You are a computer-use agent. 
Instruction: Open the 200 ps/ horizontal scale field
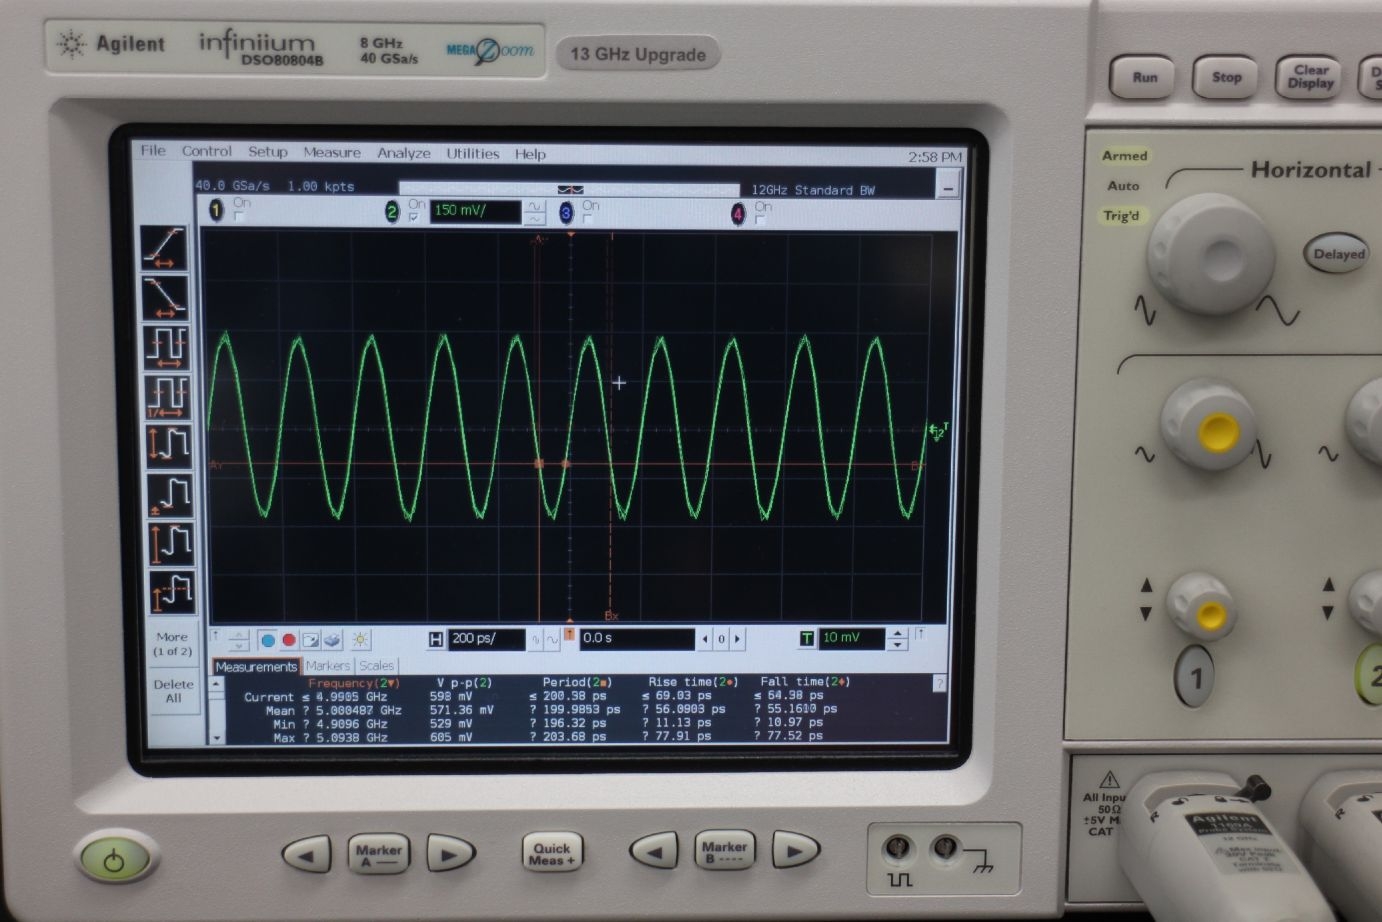486,638
